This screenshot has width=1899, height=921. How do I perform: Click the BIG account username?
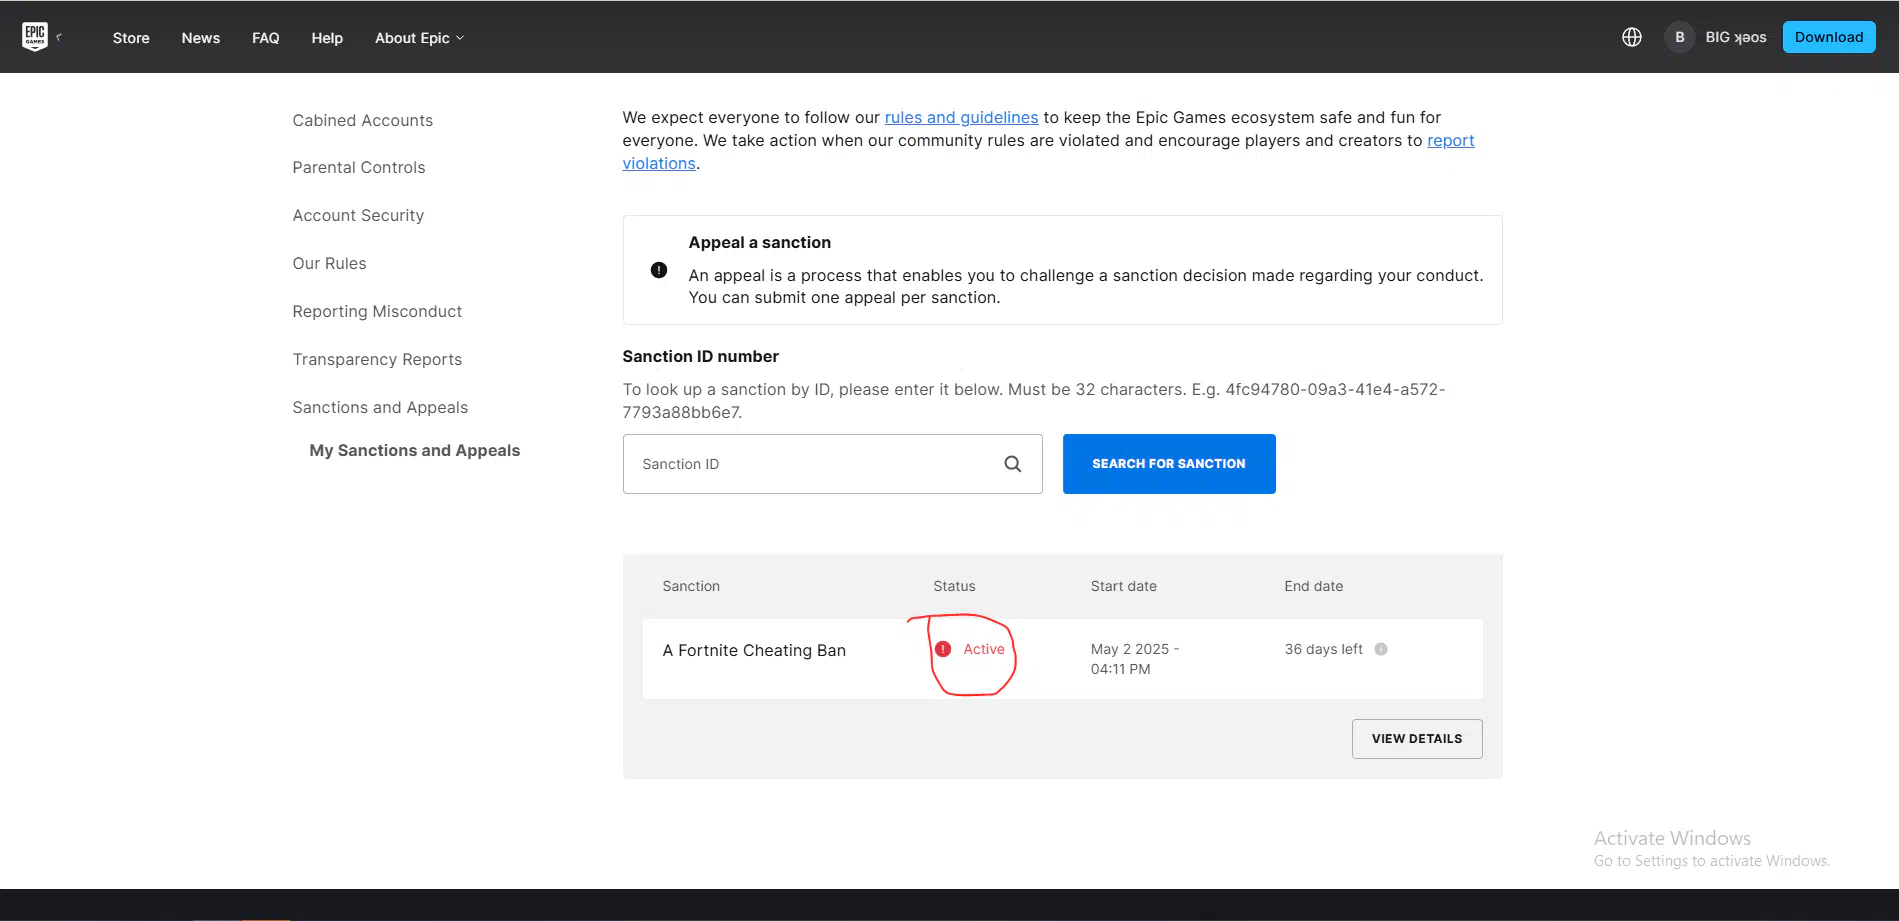[x=1735, y=37]
